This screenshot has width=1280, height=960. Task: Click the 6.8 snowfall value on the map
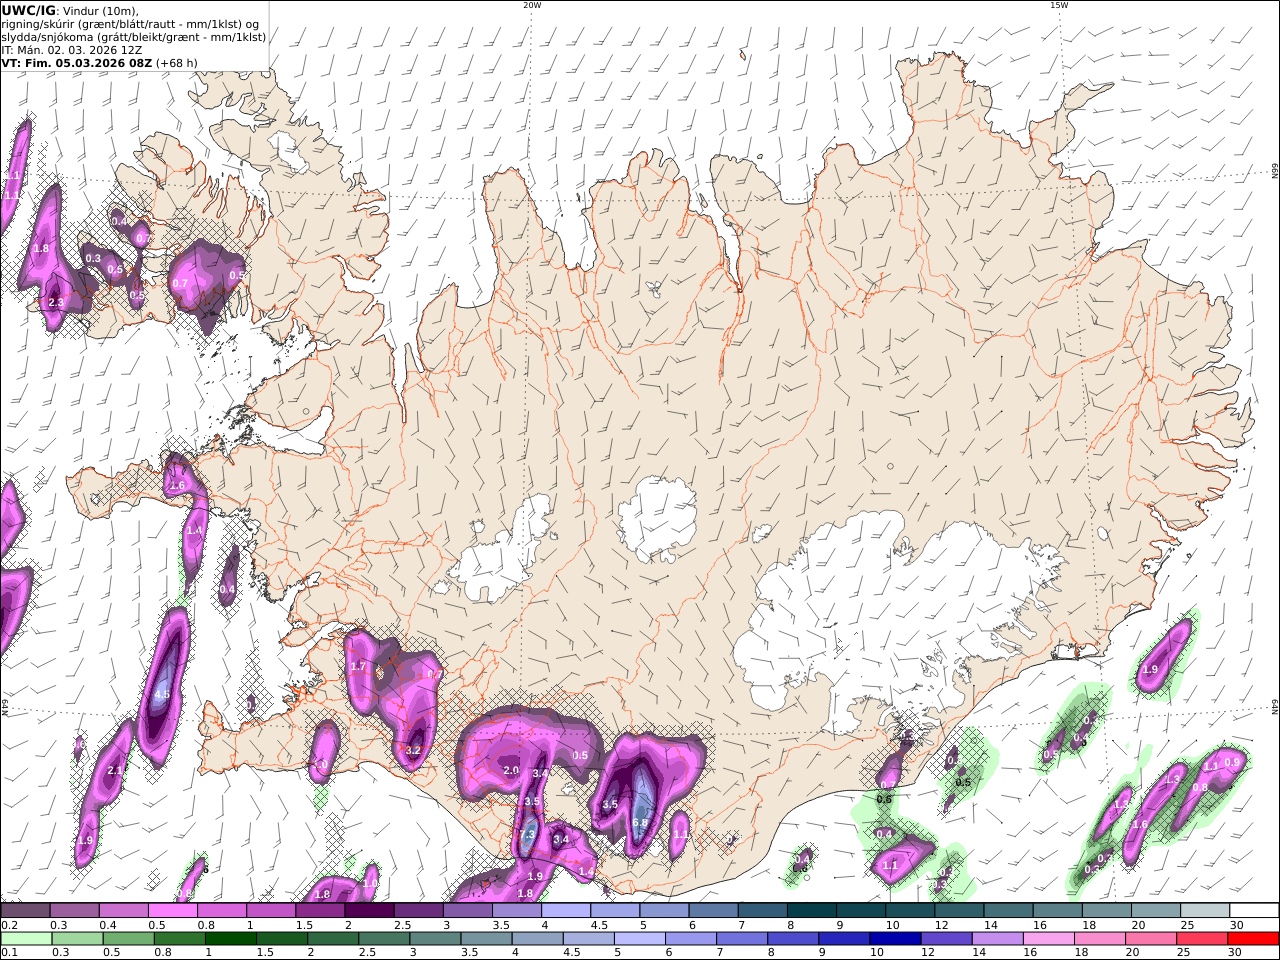(x=641, y=823)
